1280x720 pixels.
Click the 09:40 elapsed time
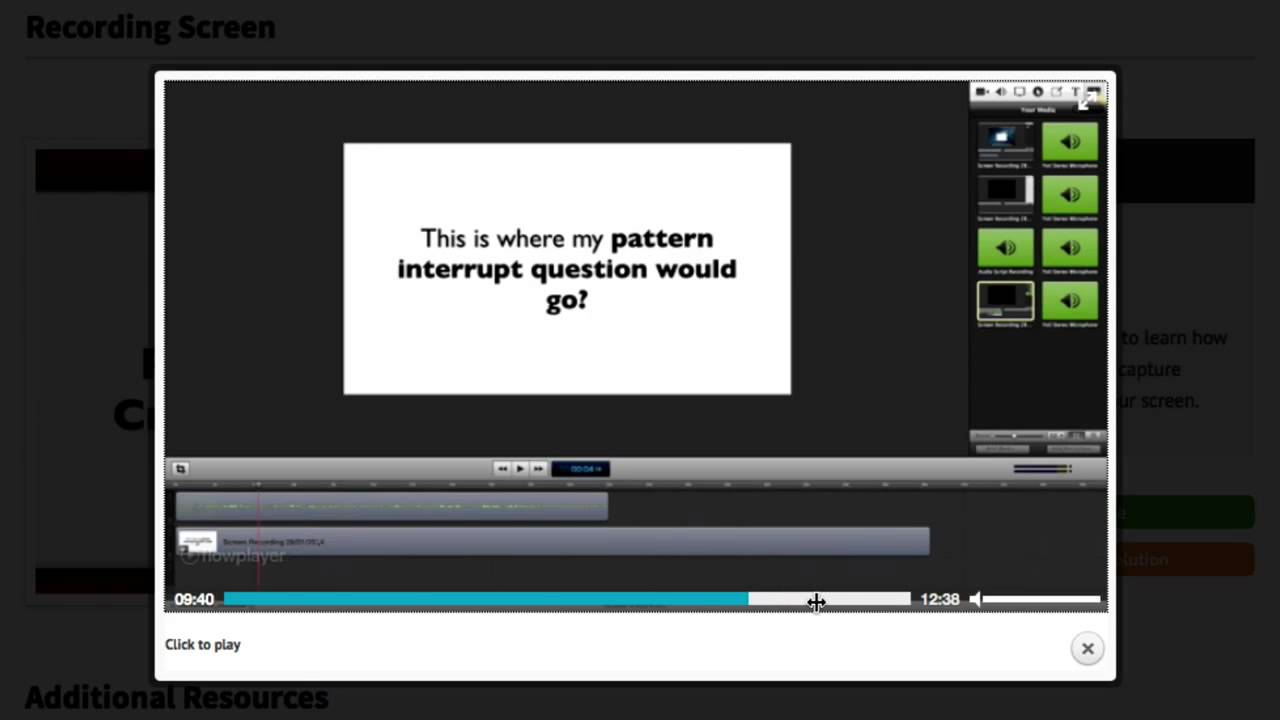click(194, 599)
